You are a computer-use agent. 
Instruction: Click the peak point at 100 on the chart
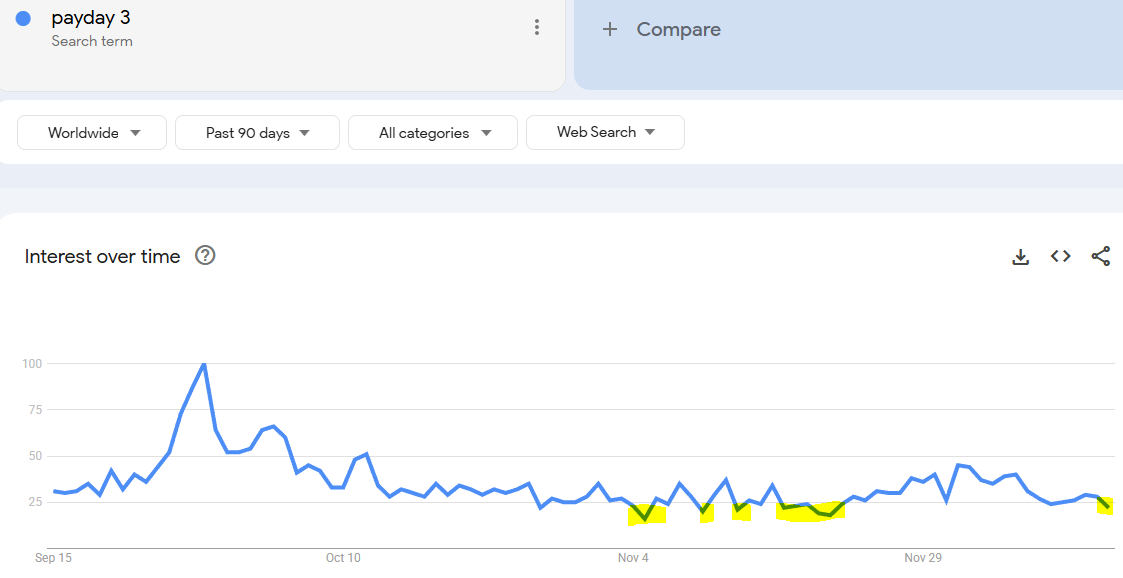coord(204,364)
